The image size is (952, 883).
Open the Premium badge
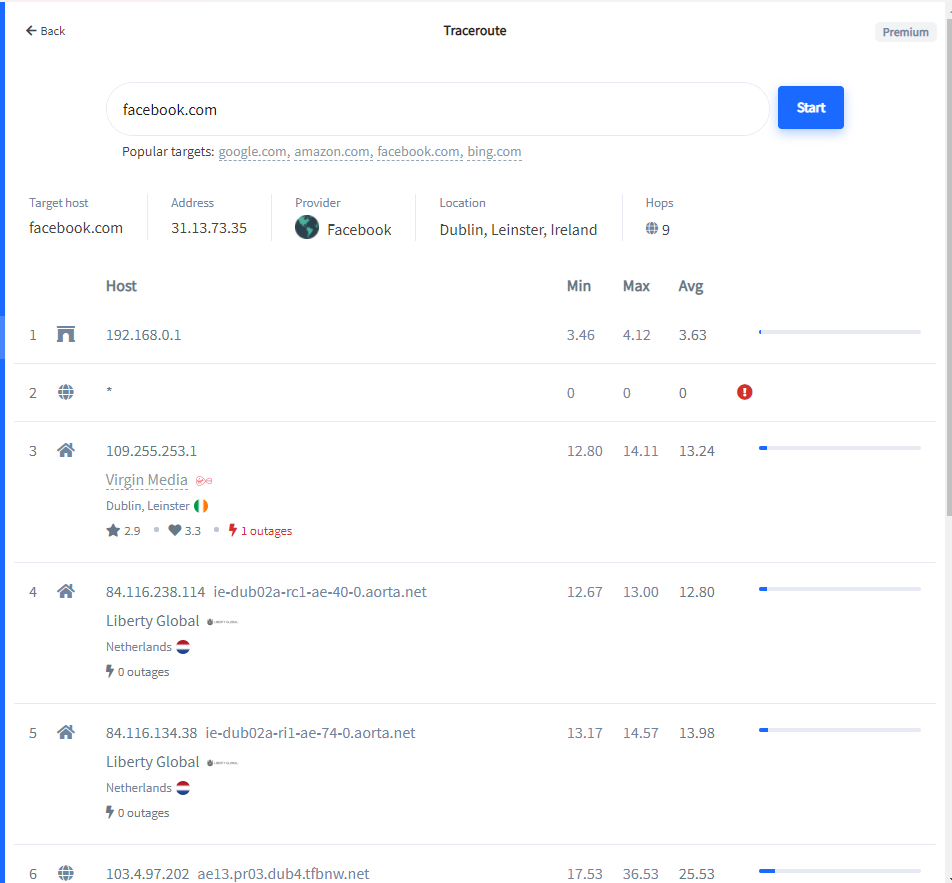pos(905,32)
